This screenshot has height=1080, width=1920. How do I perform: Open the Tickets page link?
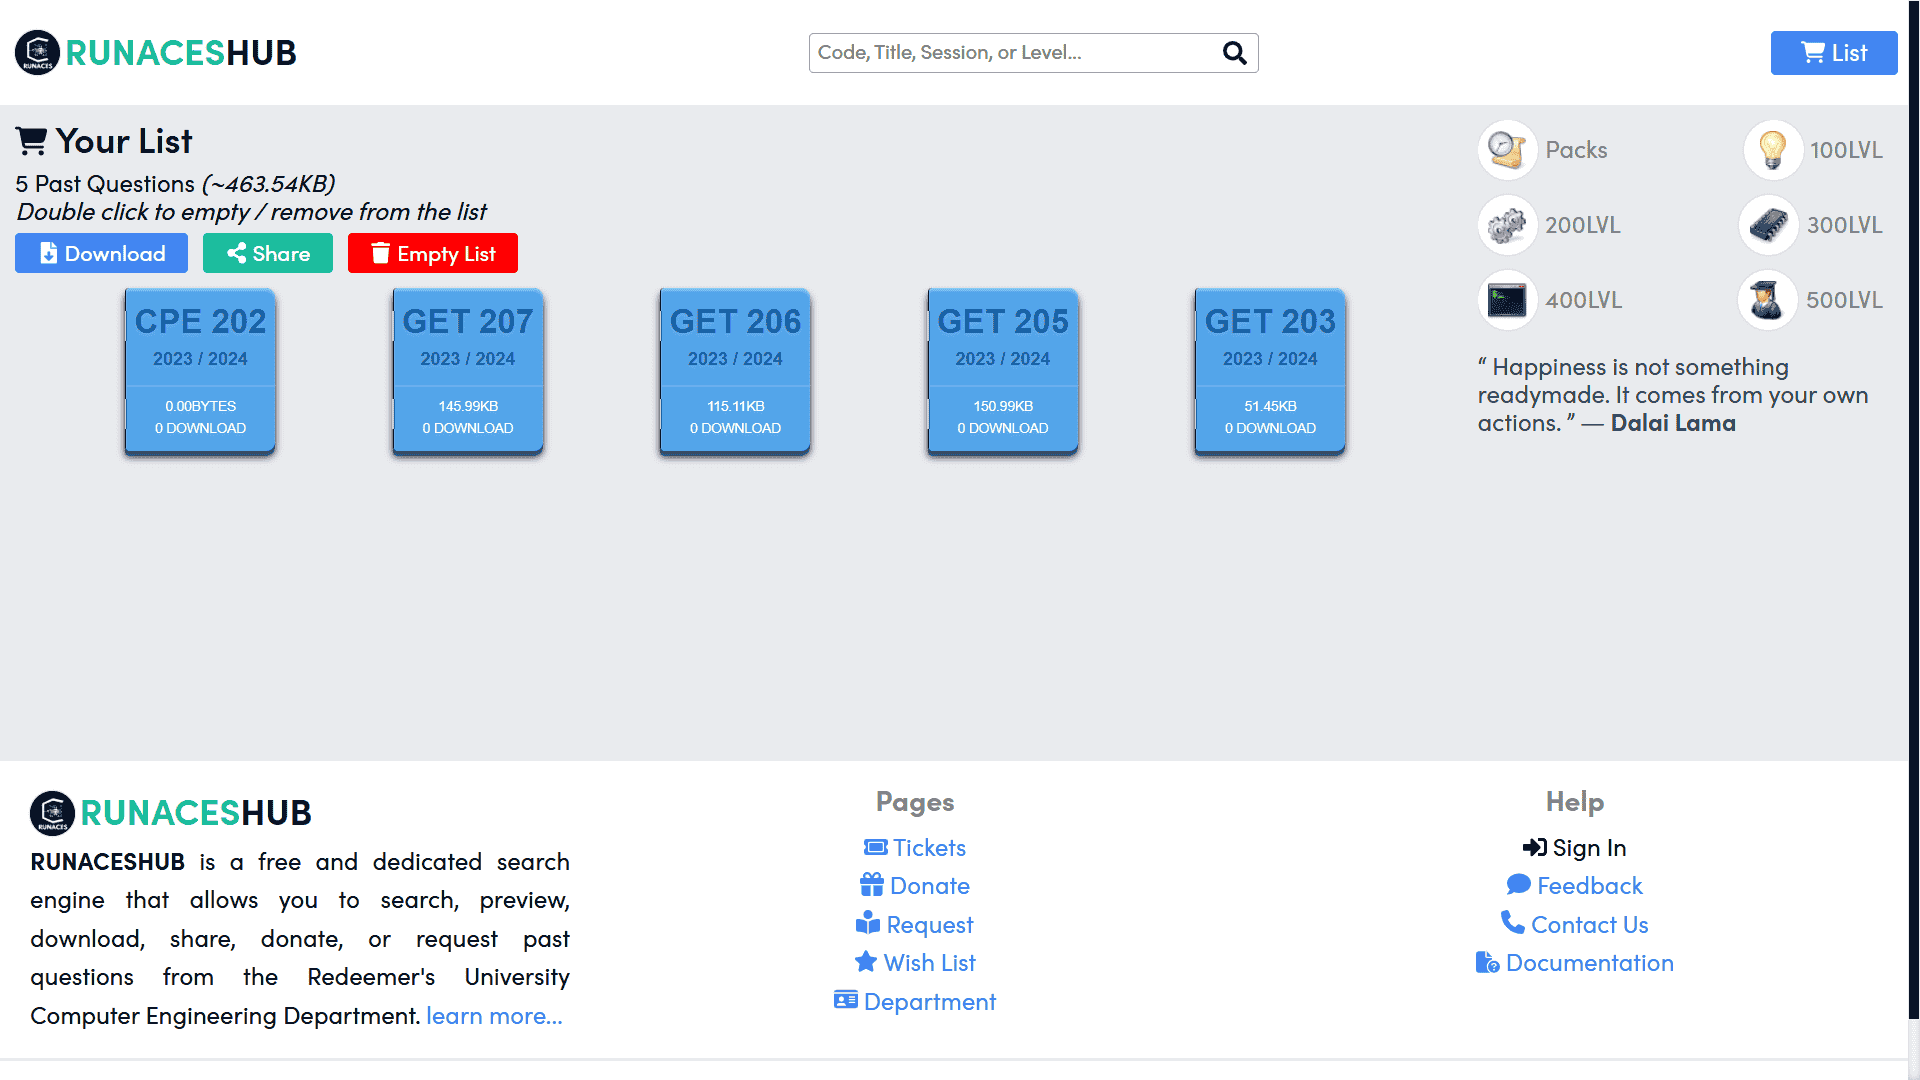click(915, 848)
